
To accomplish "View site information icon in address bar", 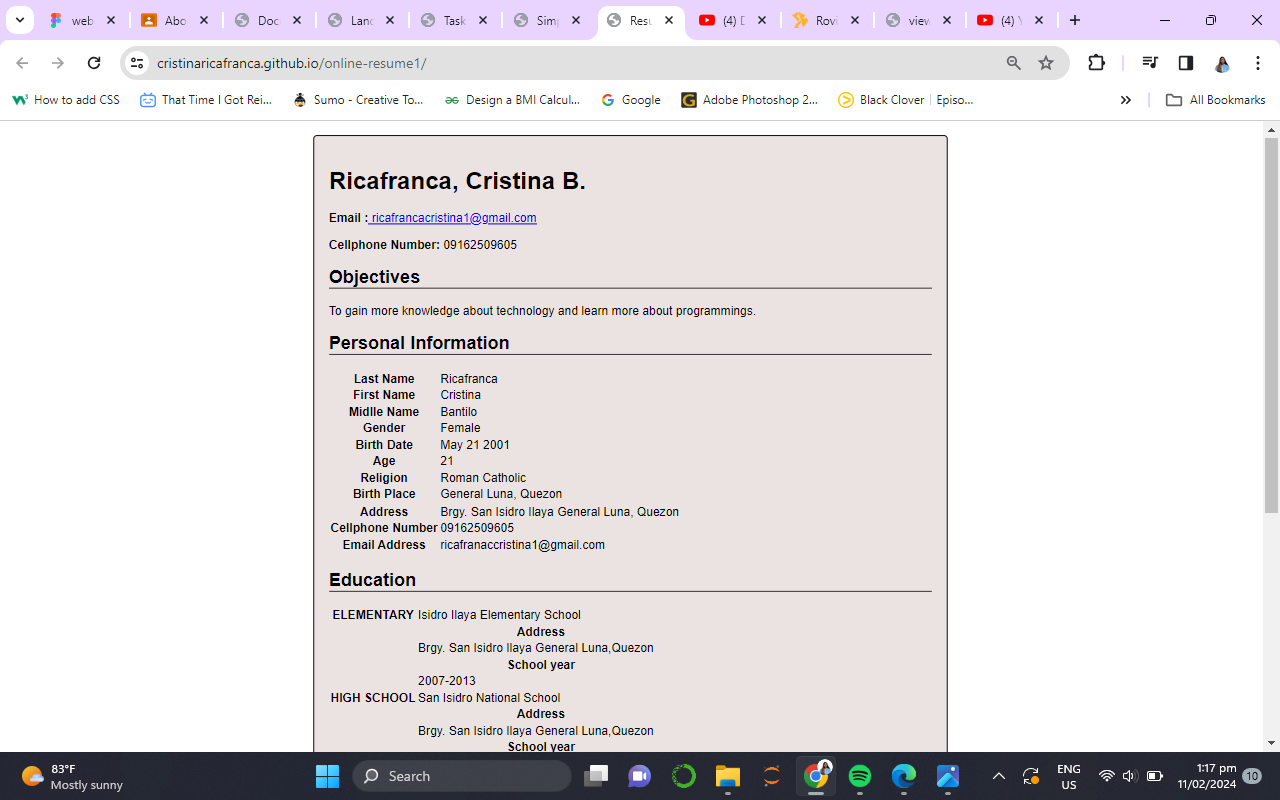I will click(x=137, y=63).
